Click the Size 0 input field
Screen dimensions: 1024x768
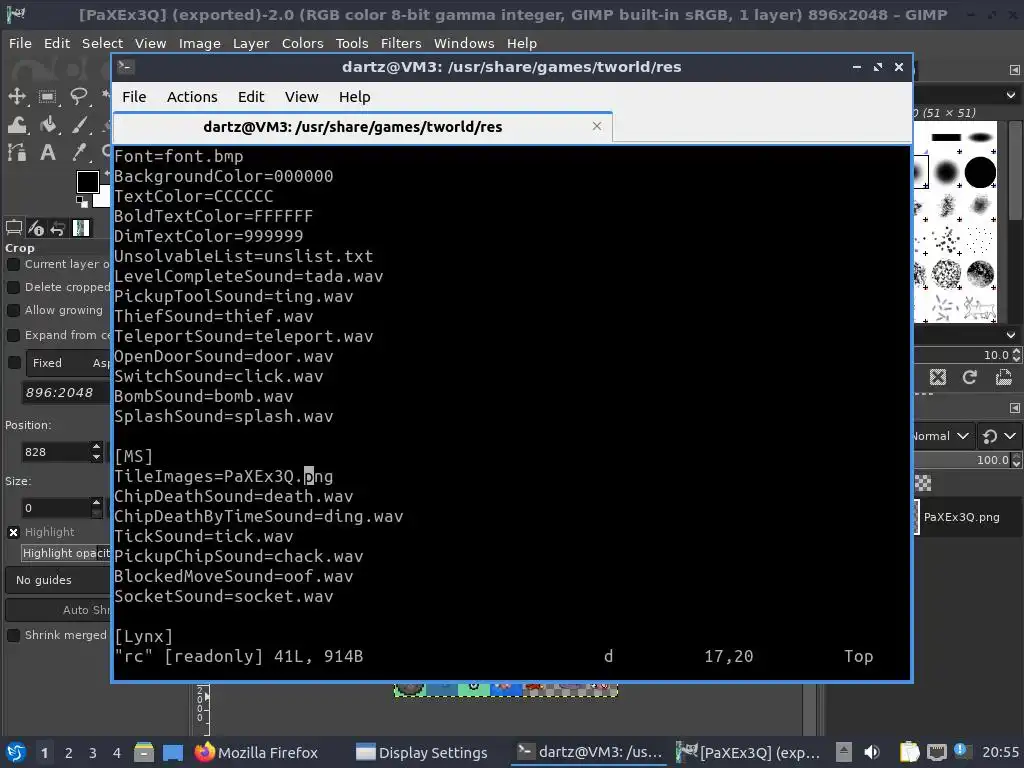(x=55, y=507)
